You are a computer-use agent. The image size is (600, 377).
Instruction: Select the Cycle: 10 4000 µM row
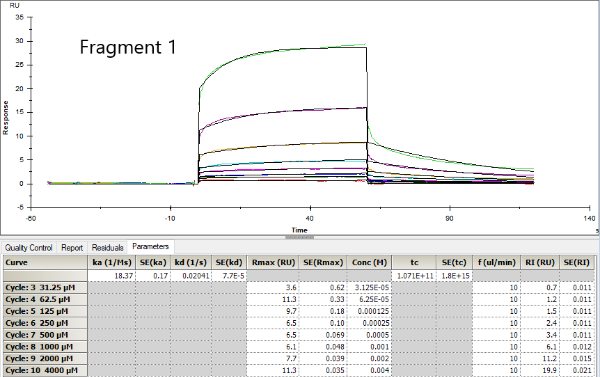pos(299,370)
